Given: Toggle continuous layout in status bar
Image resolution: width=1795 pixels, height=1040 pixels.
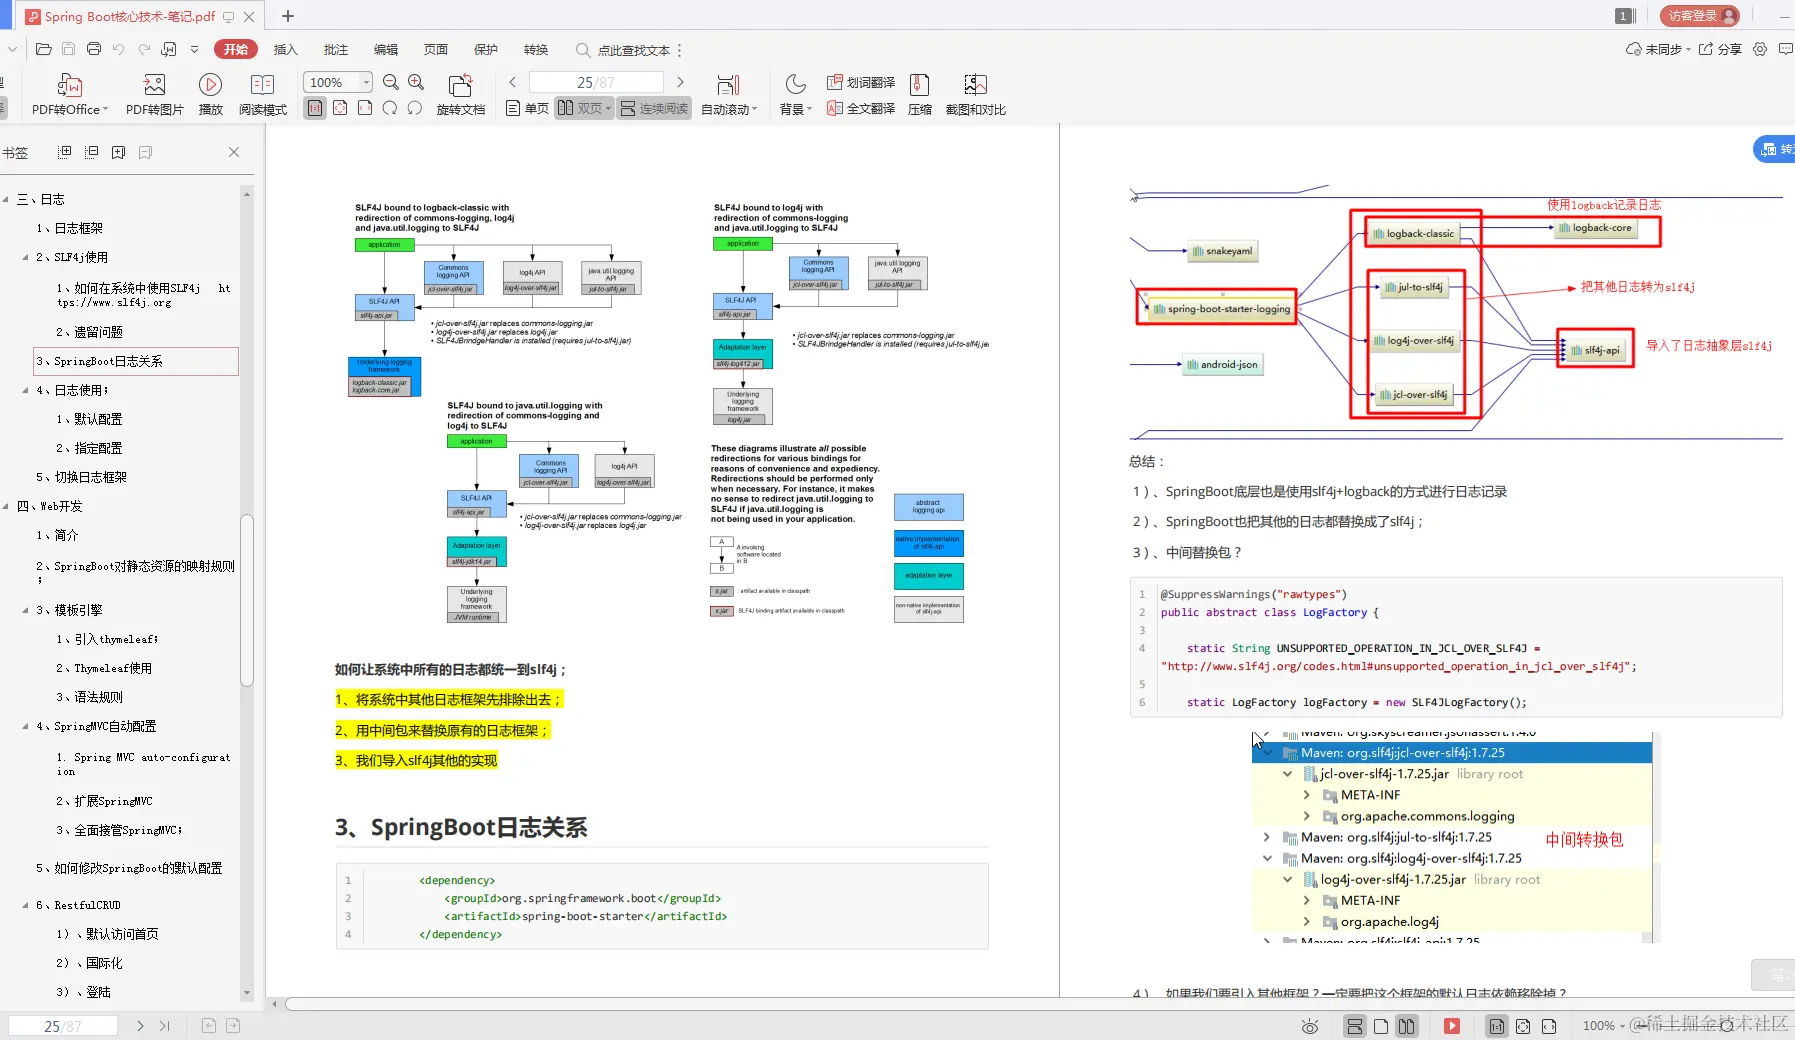Looking at the screenshot, I should tap(1355, 1026).
